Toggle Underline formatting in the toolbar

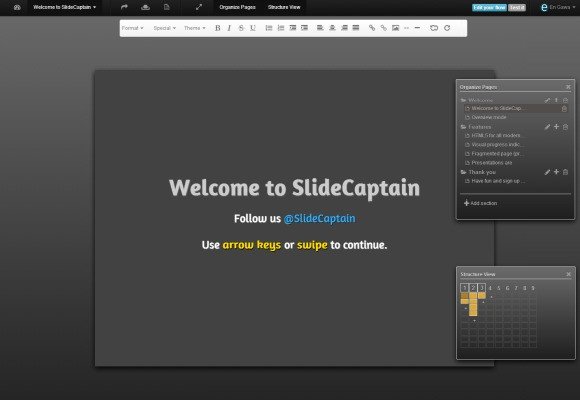click(253, 28)
